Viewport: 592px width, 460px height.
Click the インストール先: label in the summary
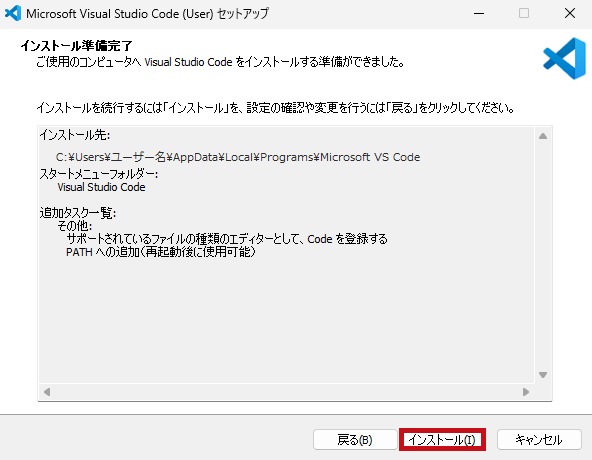75,135
